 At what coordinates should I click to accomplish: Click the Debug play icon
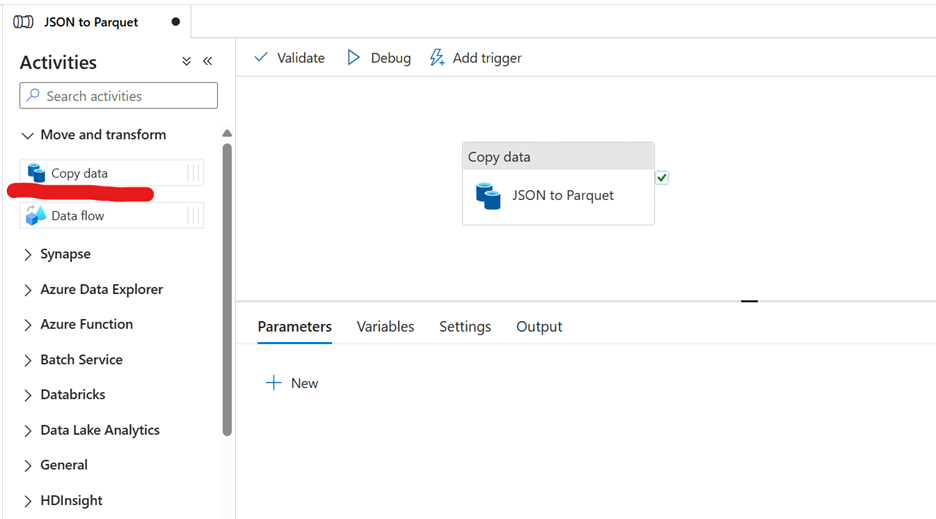pyautogui.click(x=353, y=58)
